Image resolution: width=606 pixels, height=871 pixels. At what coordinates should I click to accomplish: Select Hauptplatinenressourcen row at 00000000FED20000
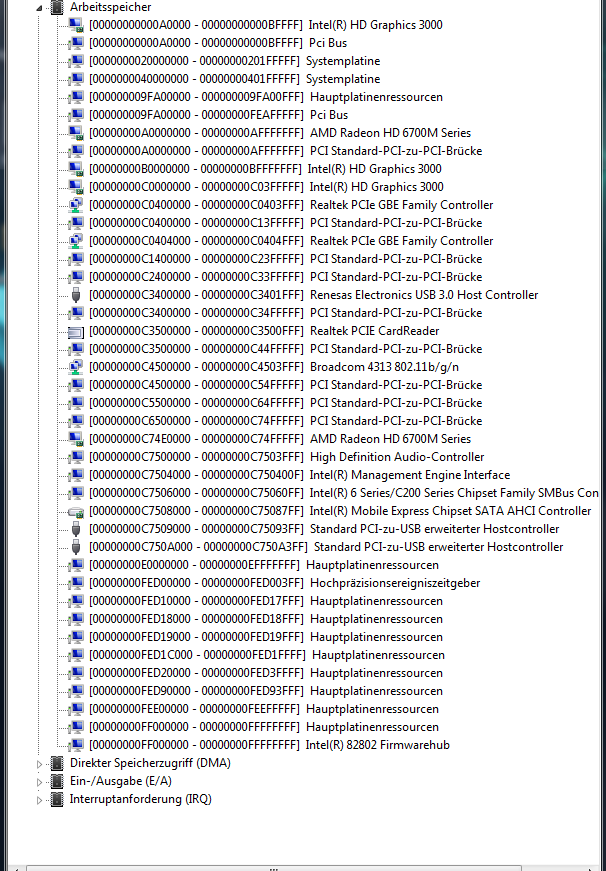tap(266, 673)
